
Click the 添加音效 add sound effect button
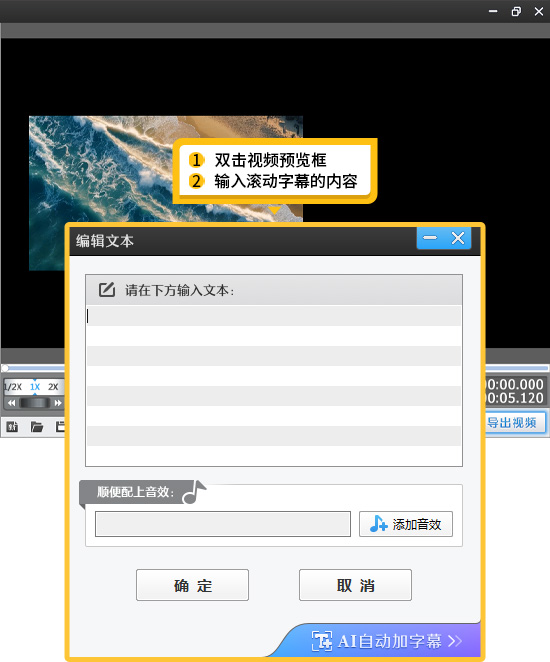coord(406,524)
